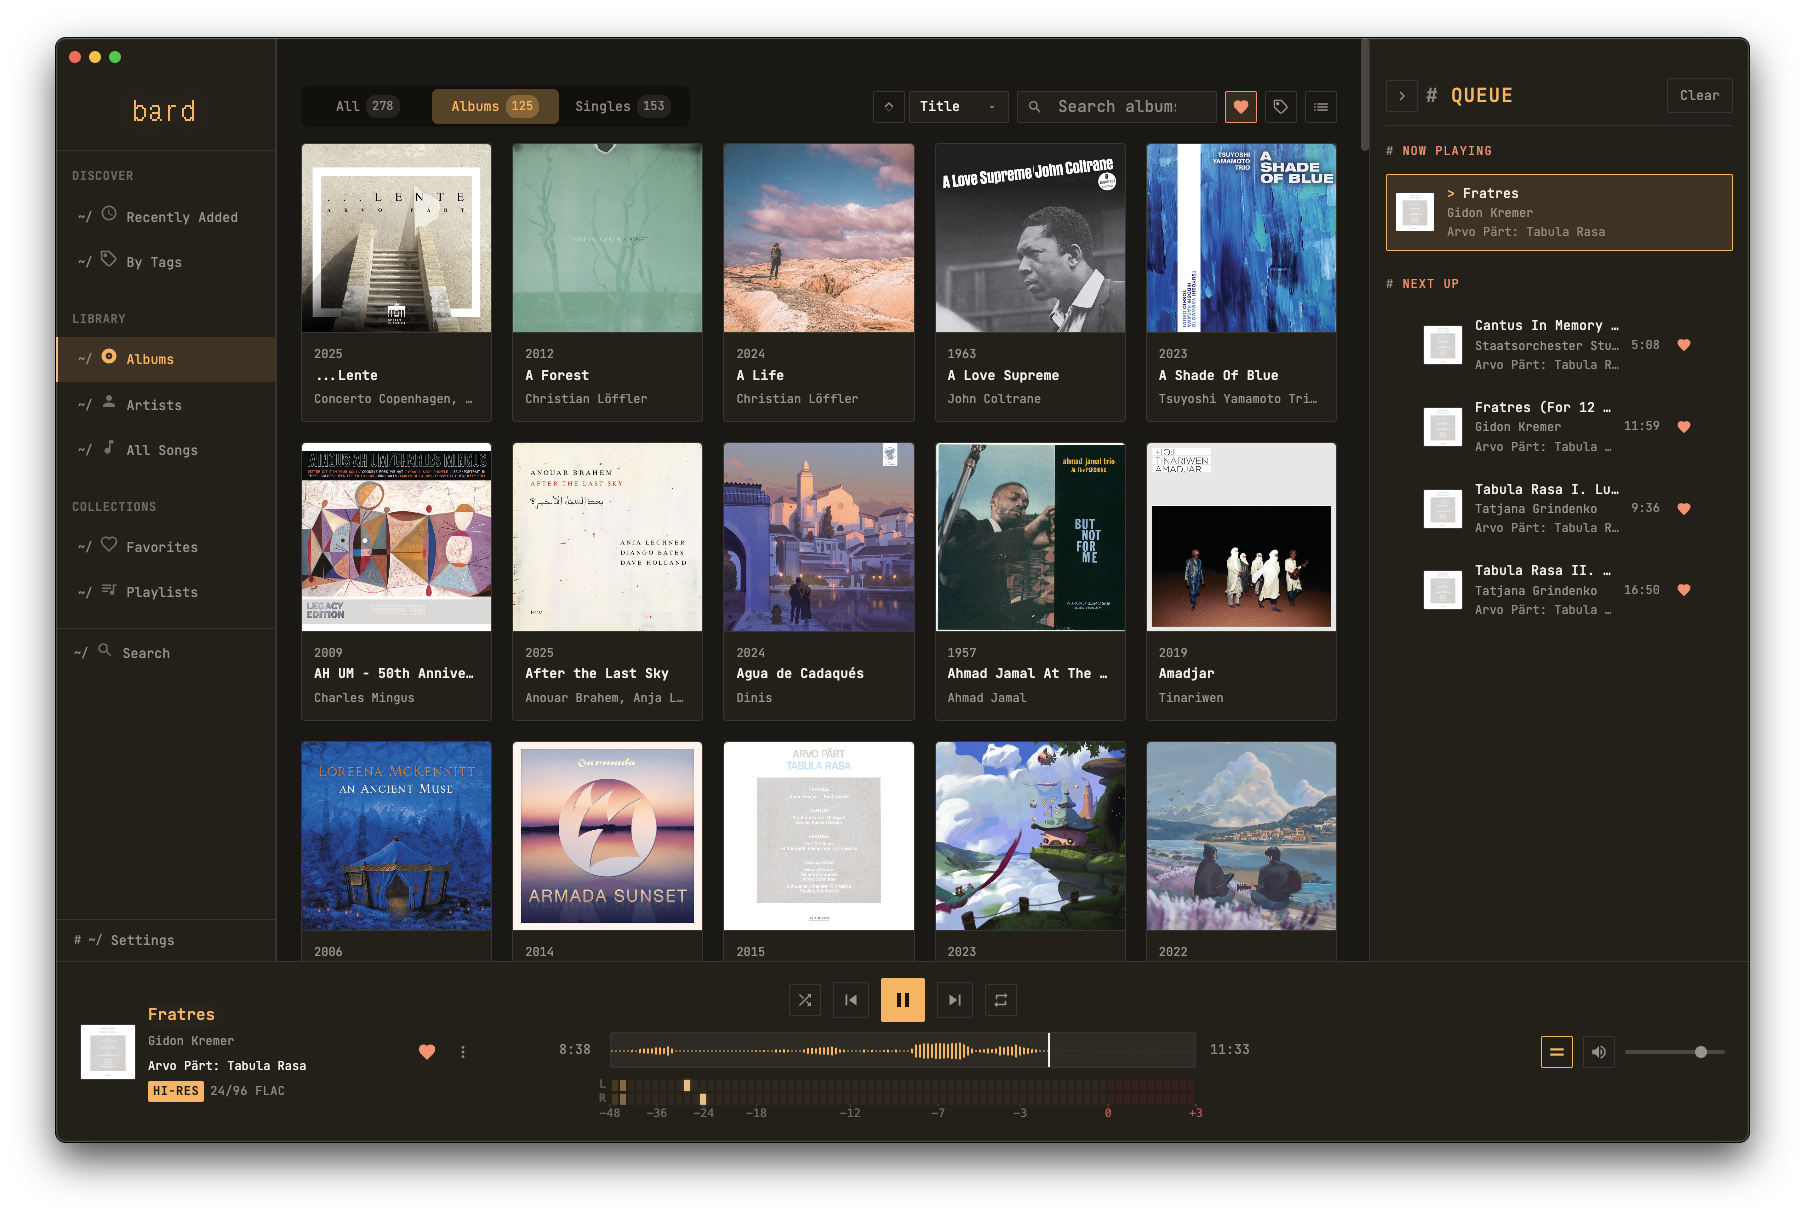The height and width of the screenshot is (1216, 1805).
Task: Select the Recently Added sidebar icon
Action: (x=108, y=216)
